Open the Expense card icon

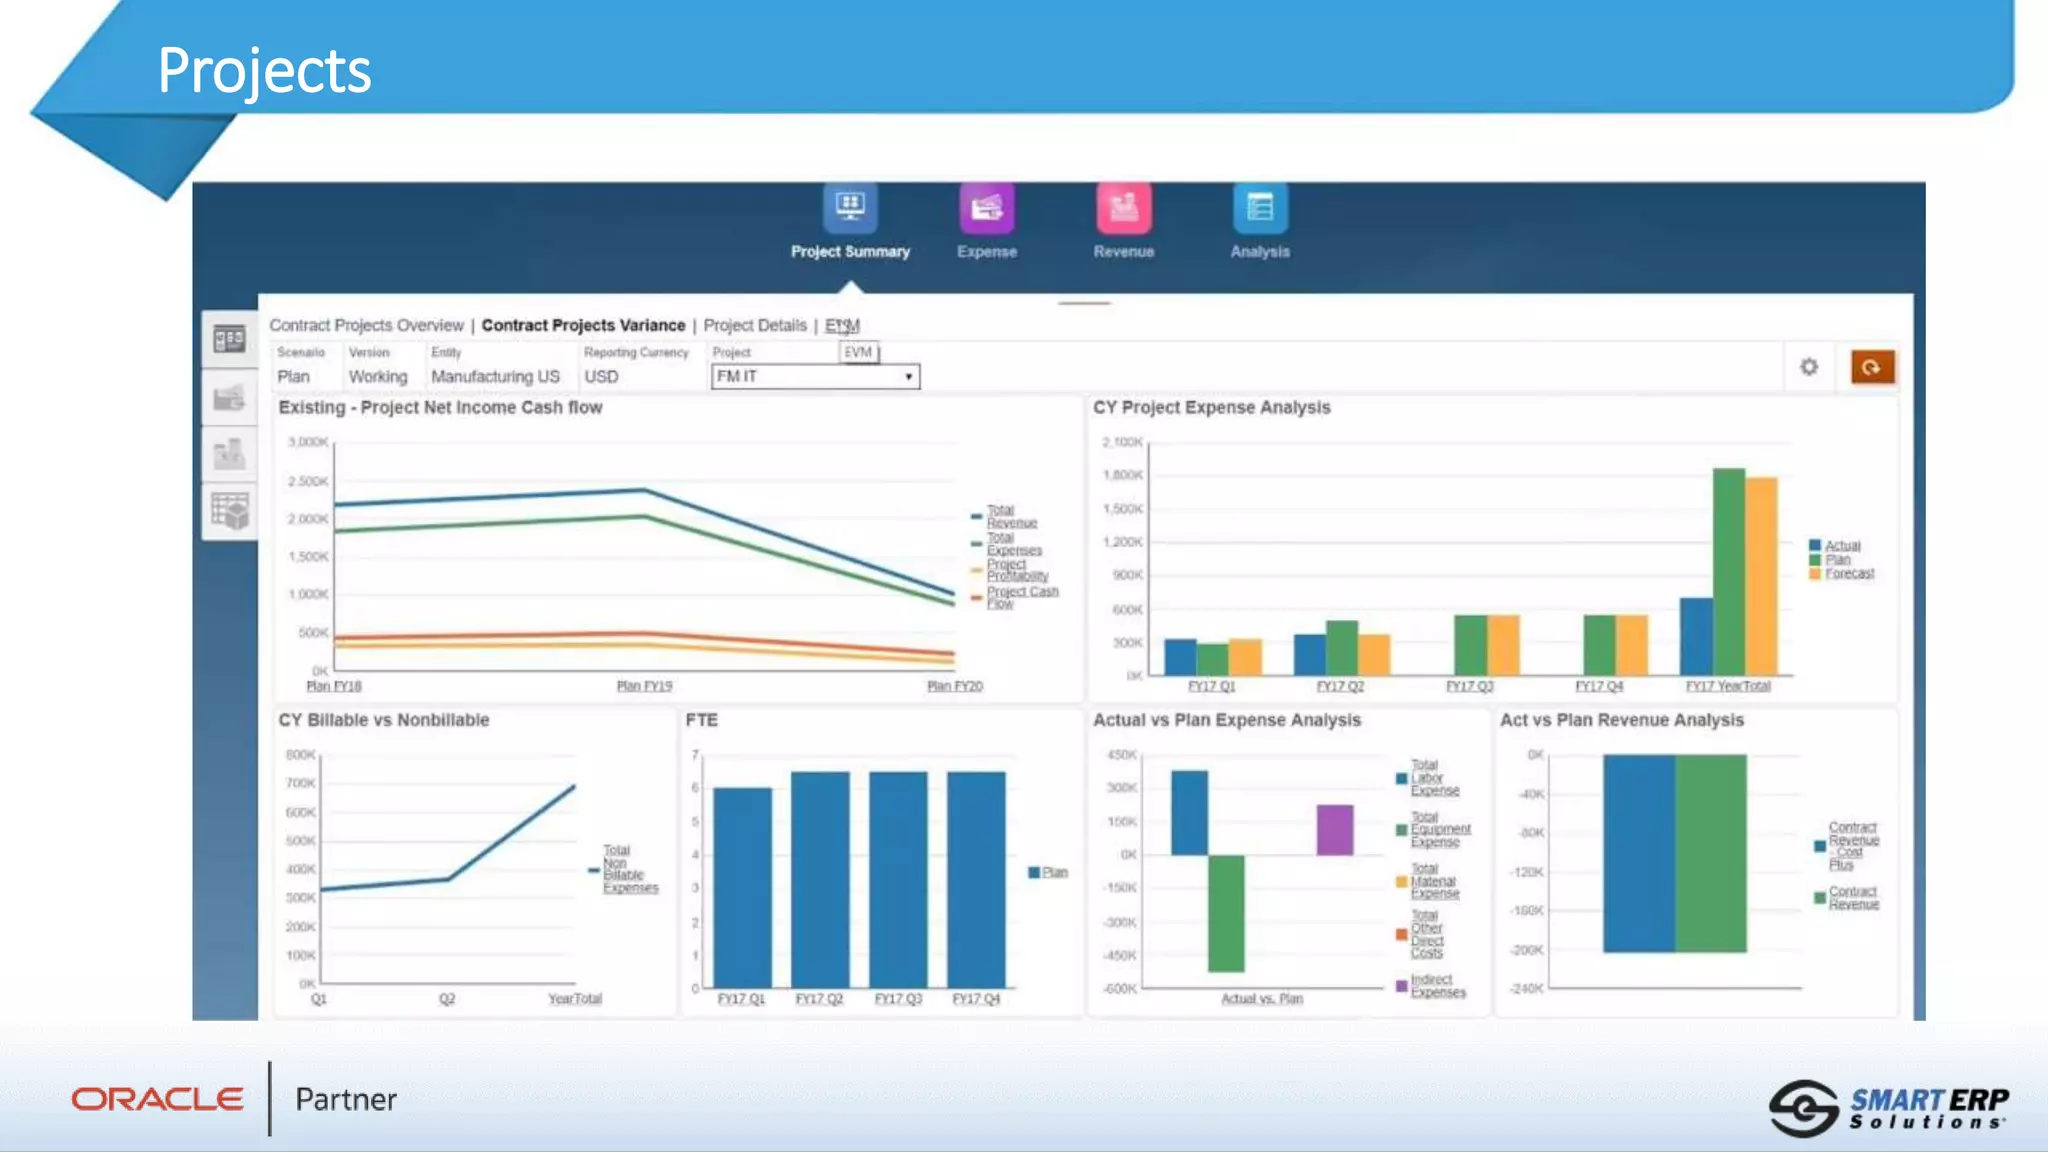click(x=986, y=208)
